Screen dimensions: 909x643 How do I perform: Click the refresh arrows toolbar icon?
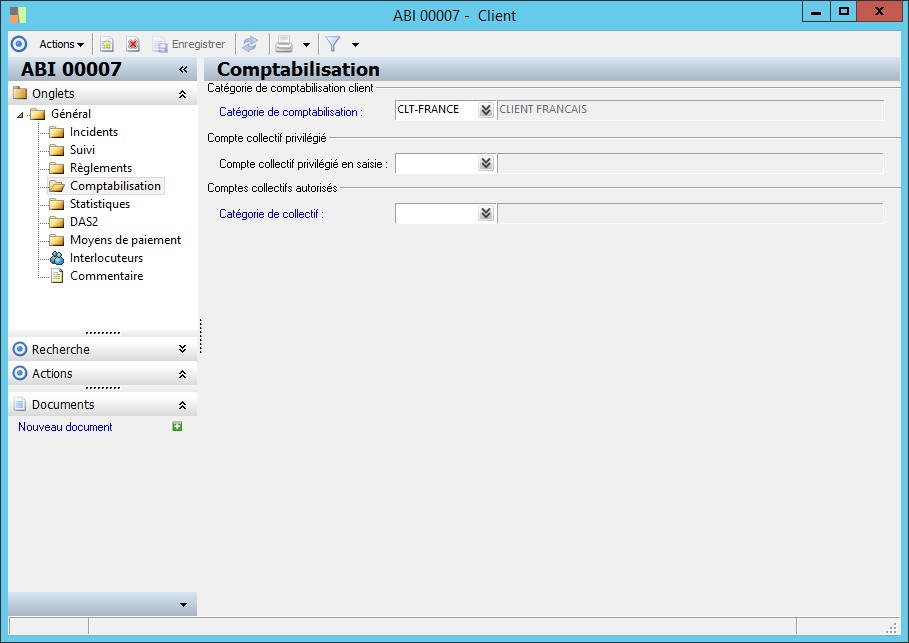250,44
